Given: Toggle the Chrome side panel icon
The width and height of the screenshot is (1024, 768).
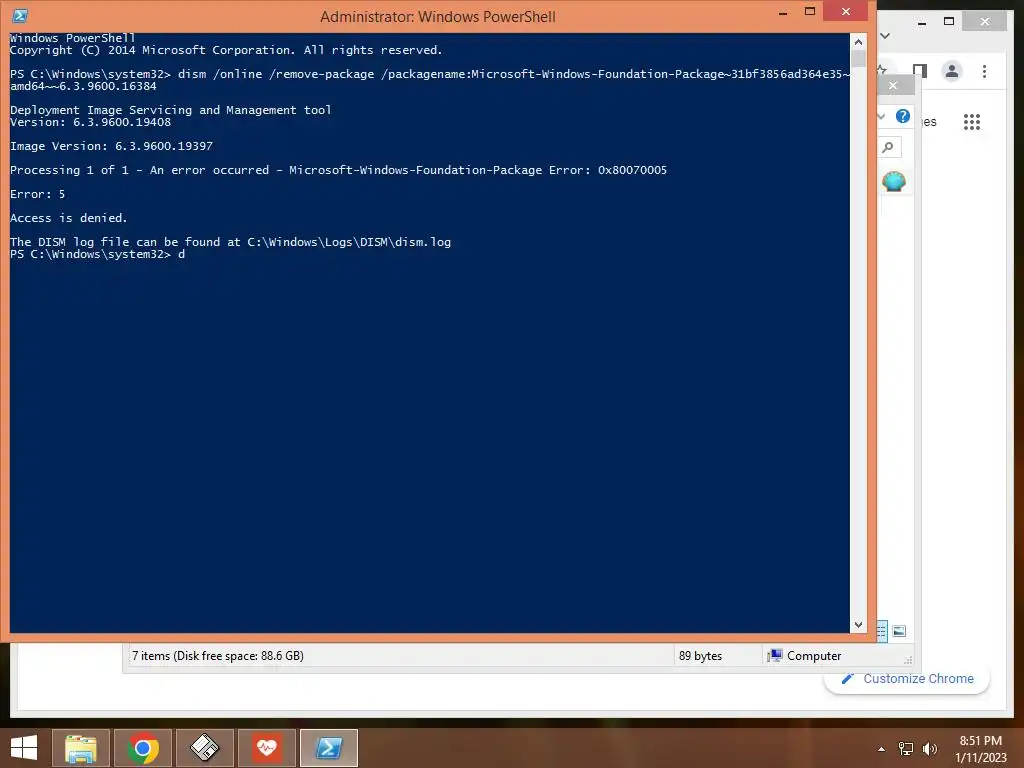Looking at the screenshot, I should click(920, 71).
